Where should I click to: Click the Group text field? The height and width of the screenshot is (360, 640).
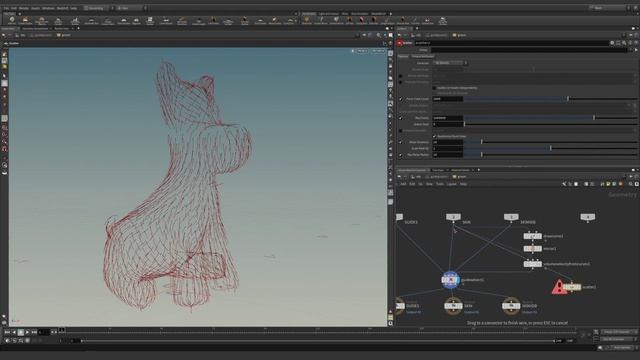530,50
